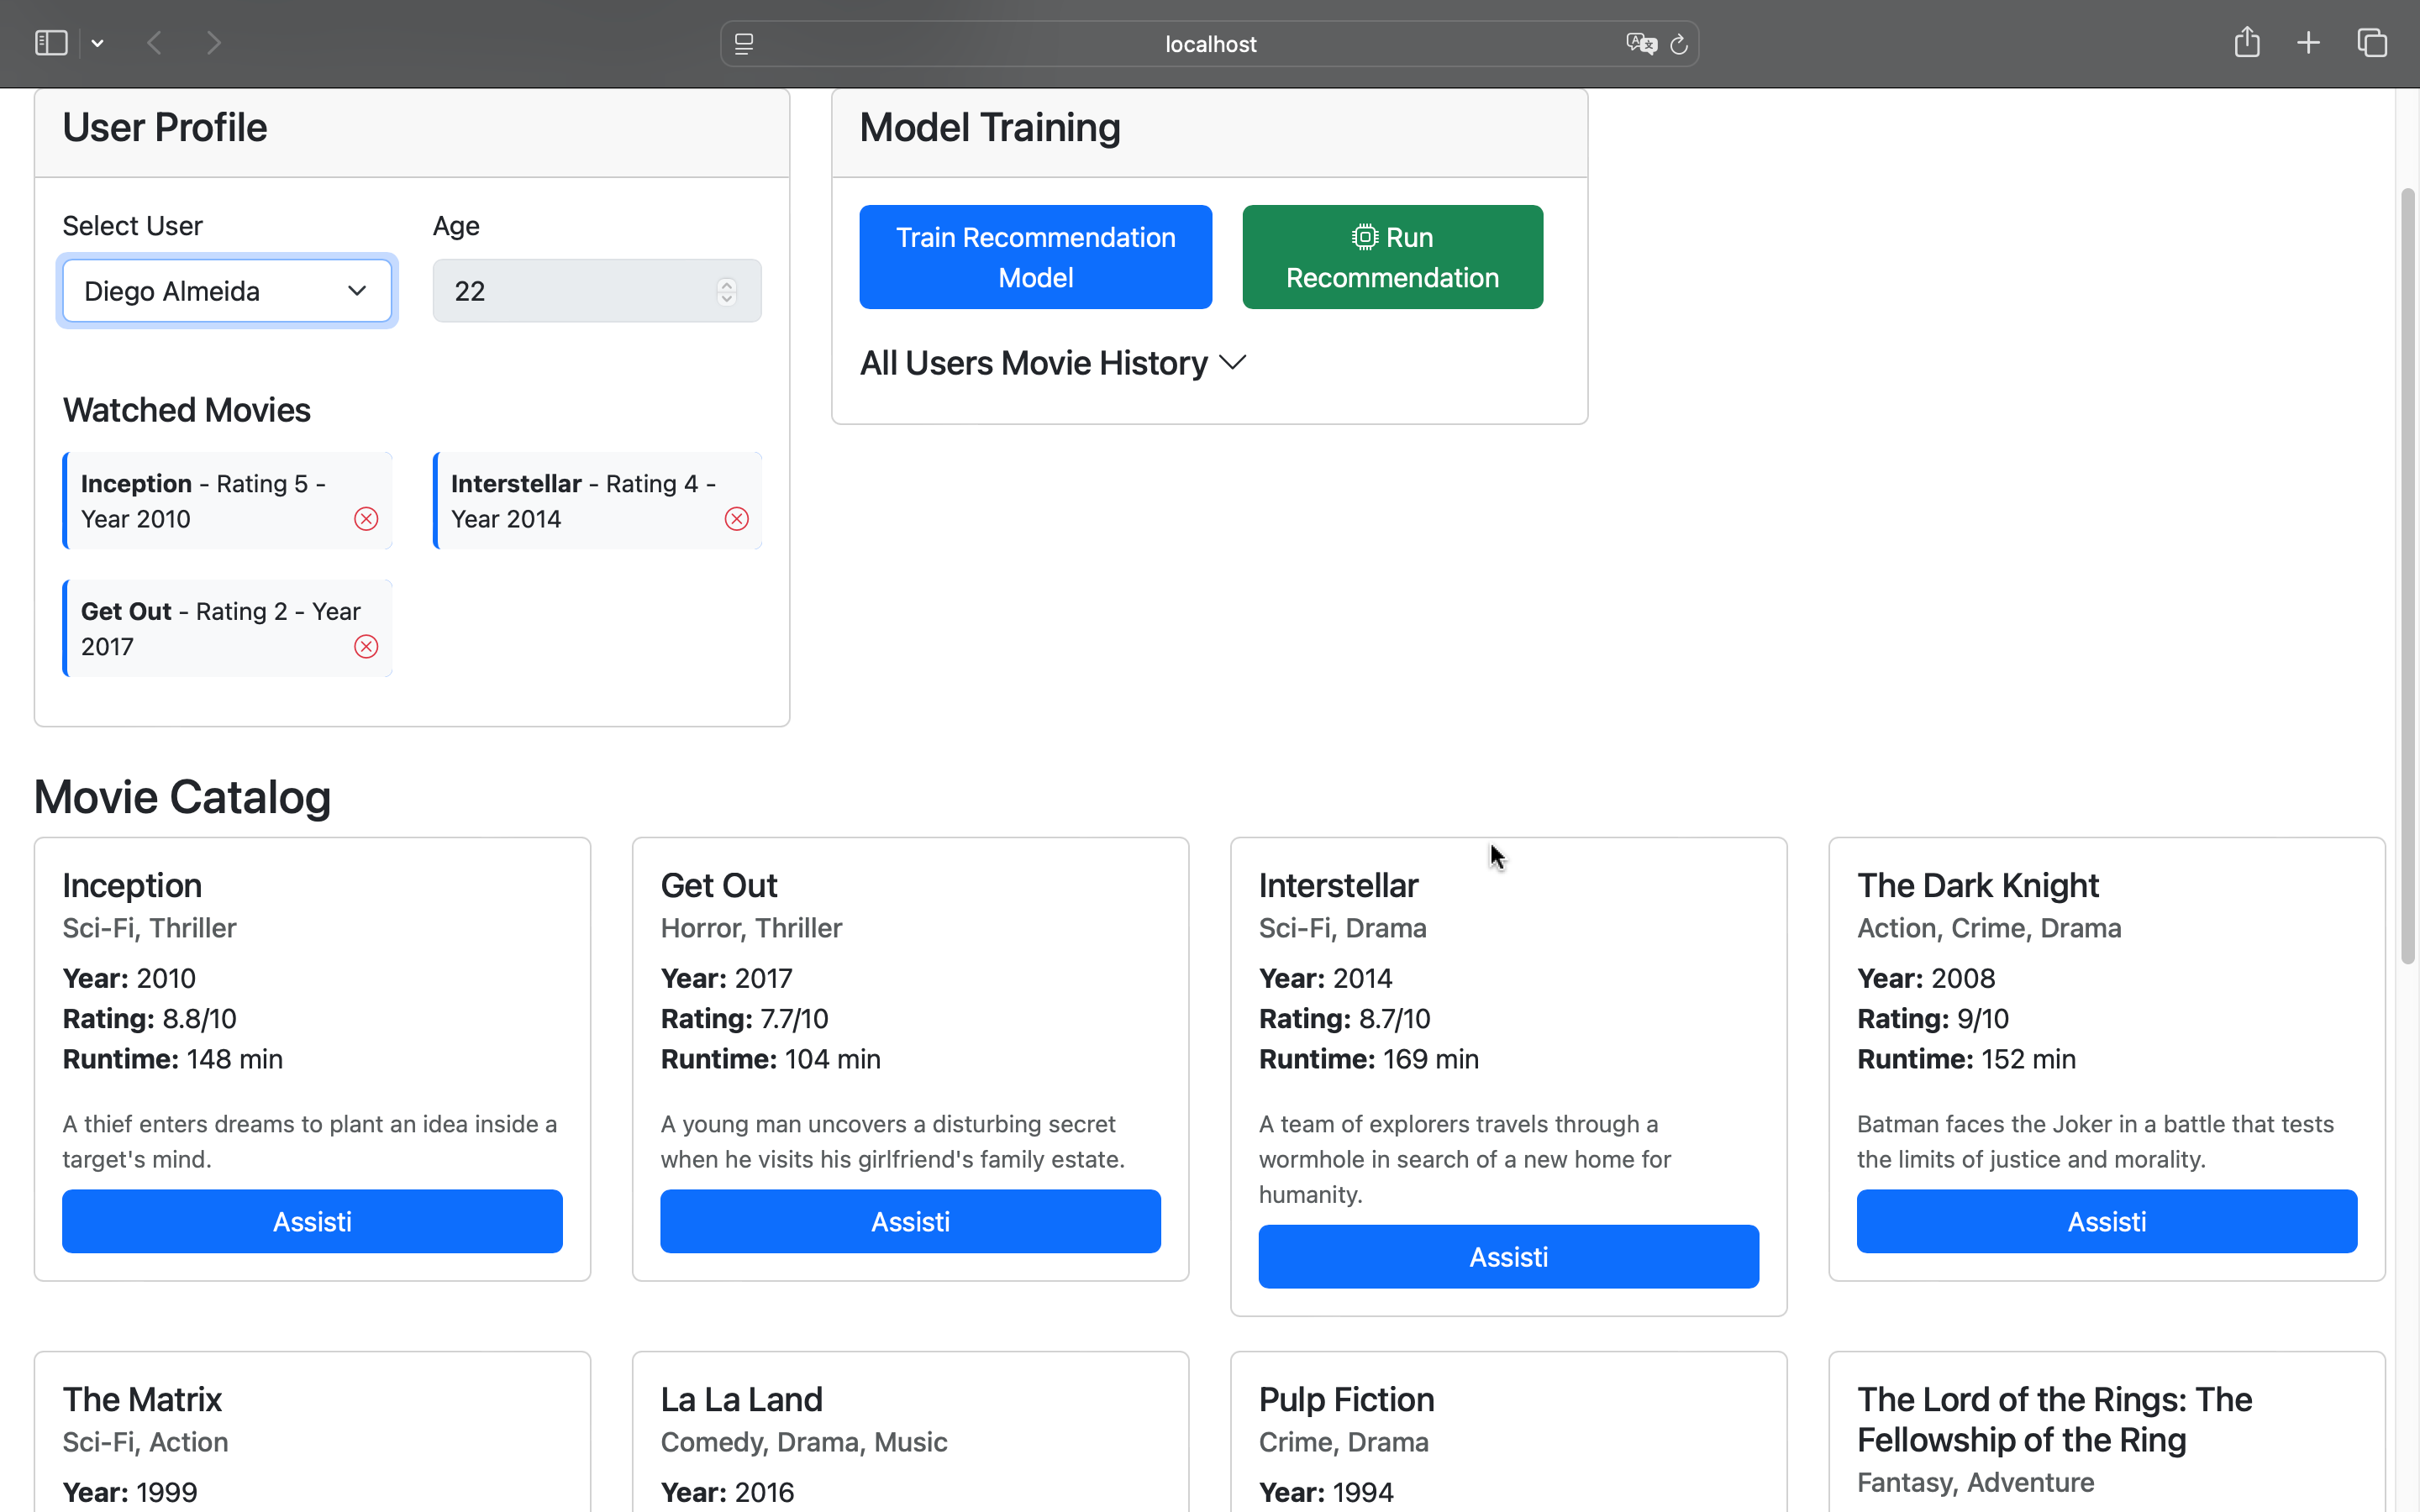Screen dimensions: 2420x1512
Task: Click the "Fantasy, Adventure" genre text
Action: coord(1976,1482)
